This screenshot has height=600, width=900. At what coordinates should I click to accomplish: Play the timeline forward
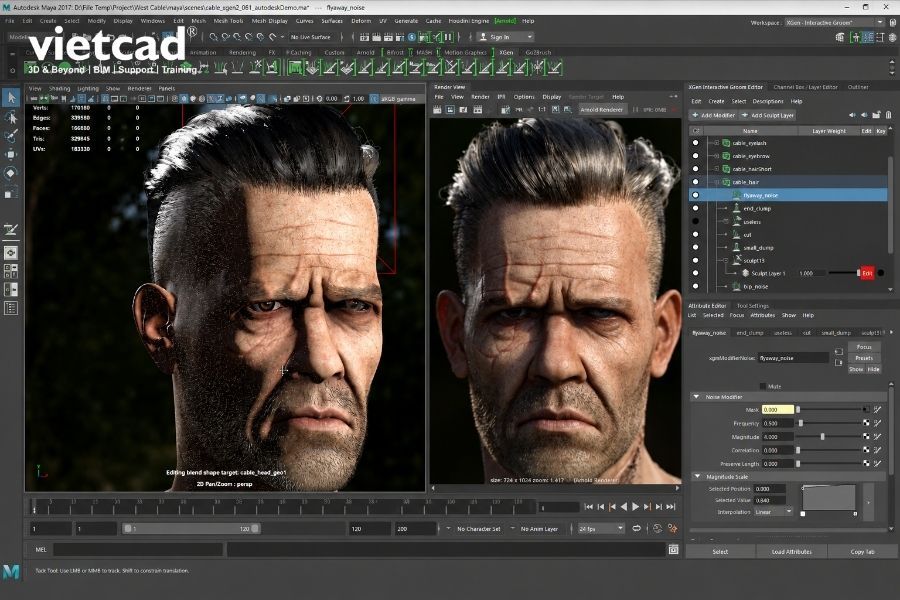[635, 506]
